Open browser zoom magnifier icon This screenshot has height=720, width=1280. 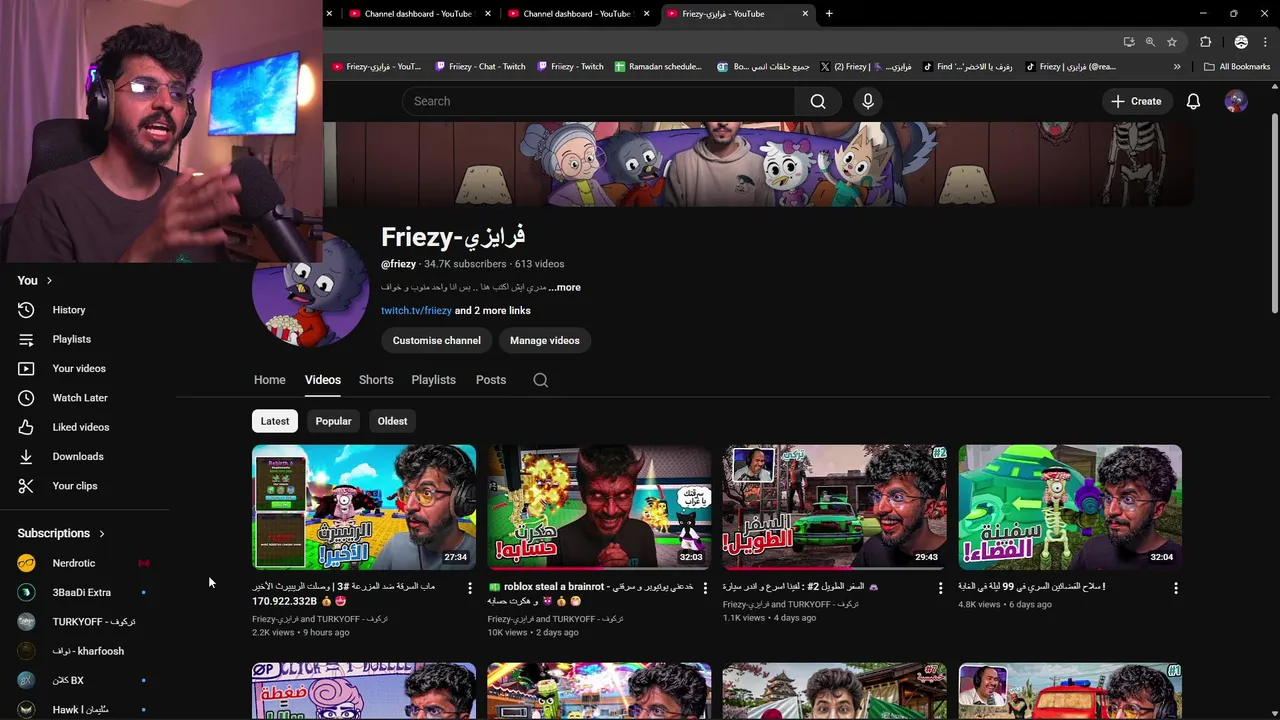[x=1150, y=42]
